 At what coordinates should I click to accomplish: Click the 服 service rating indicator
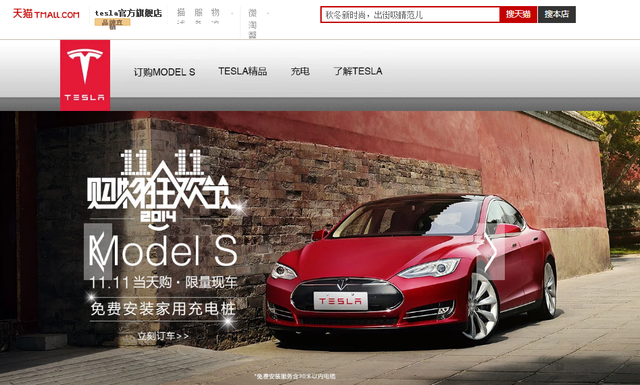[198, 16]
